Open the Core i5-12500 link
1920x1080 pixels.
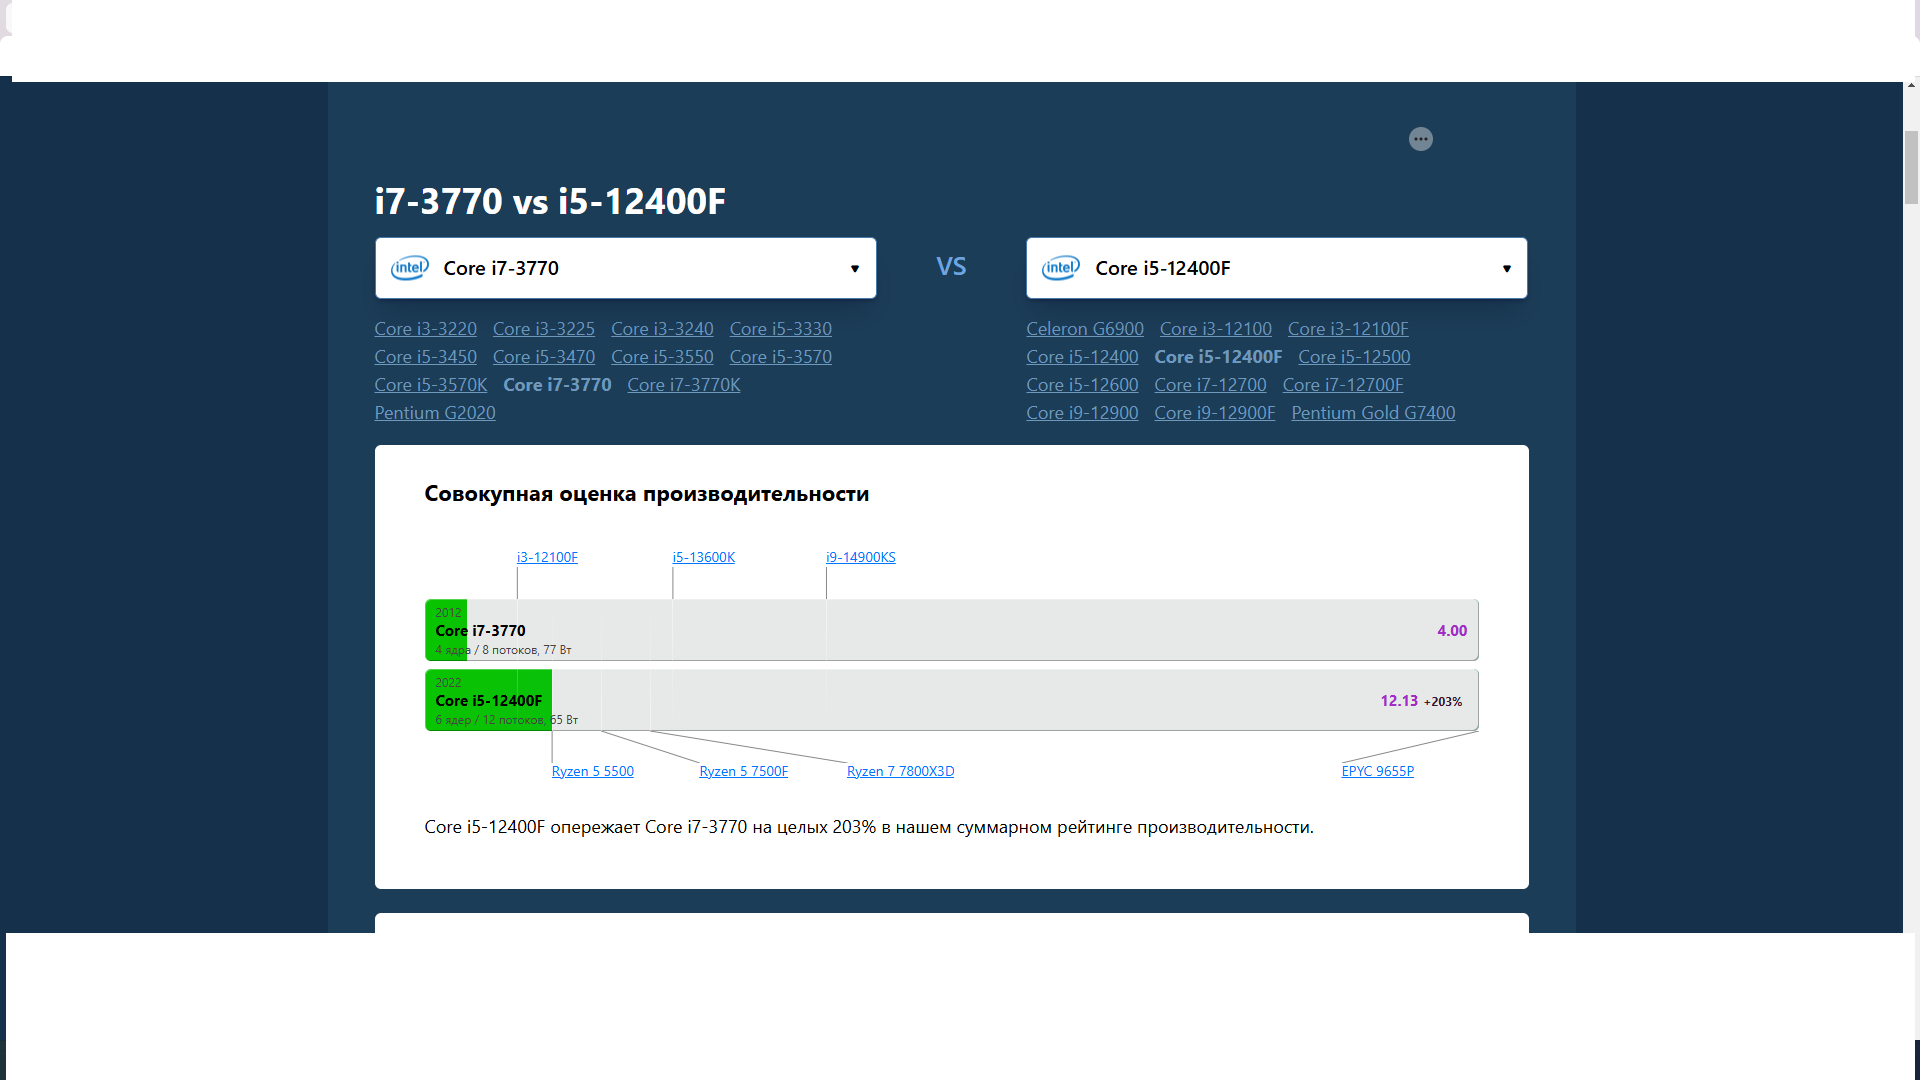[1354, 357]
